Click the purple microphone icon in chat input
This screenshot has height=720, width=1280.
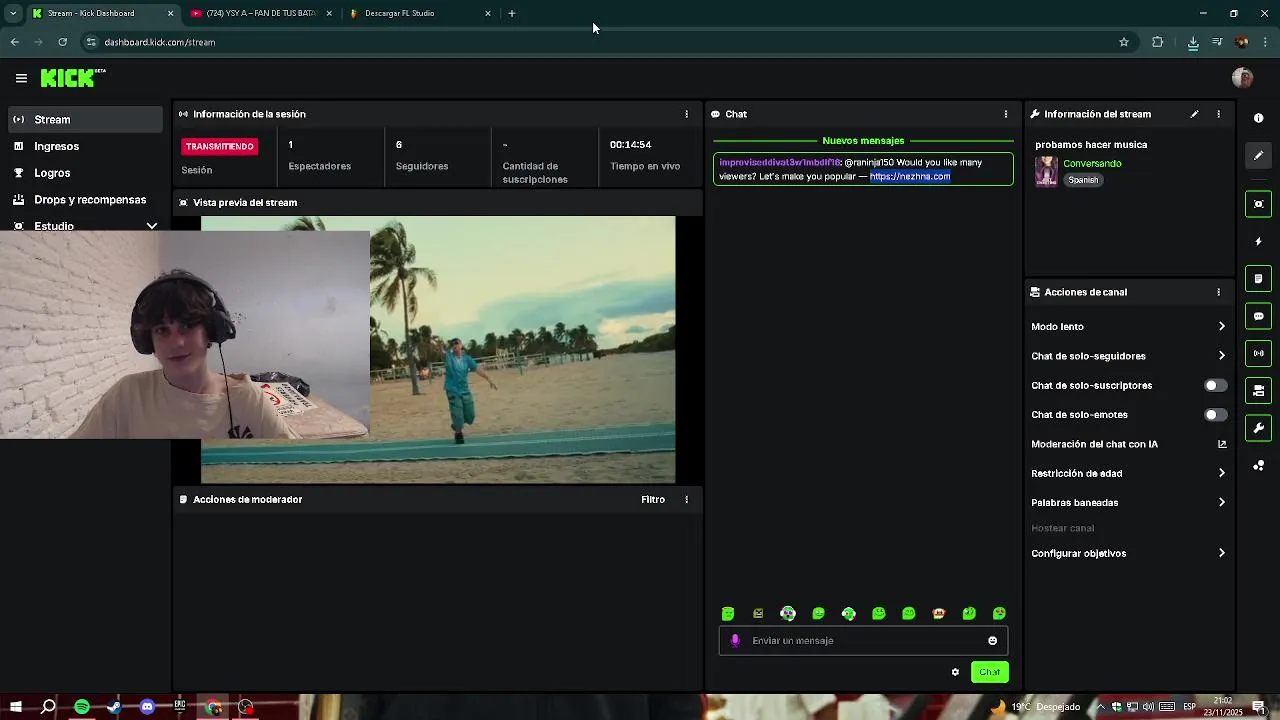pos(735,641)
